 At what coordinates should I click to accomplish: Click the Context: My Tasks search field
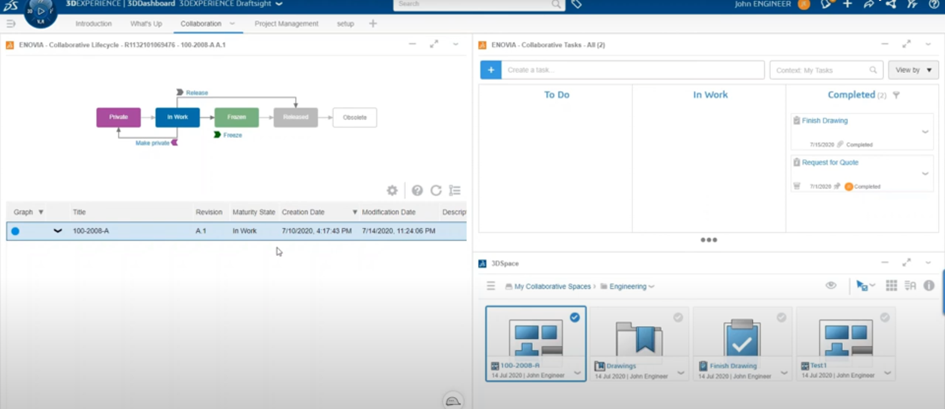pos(826,70)
